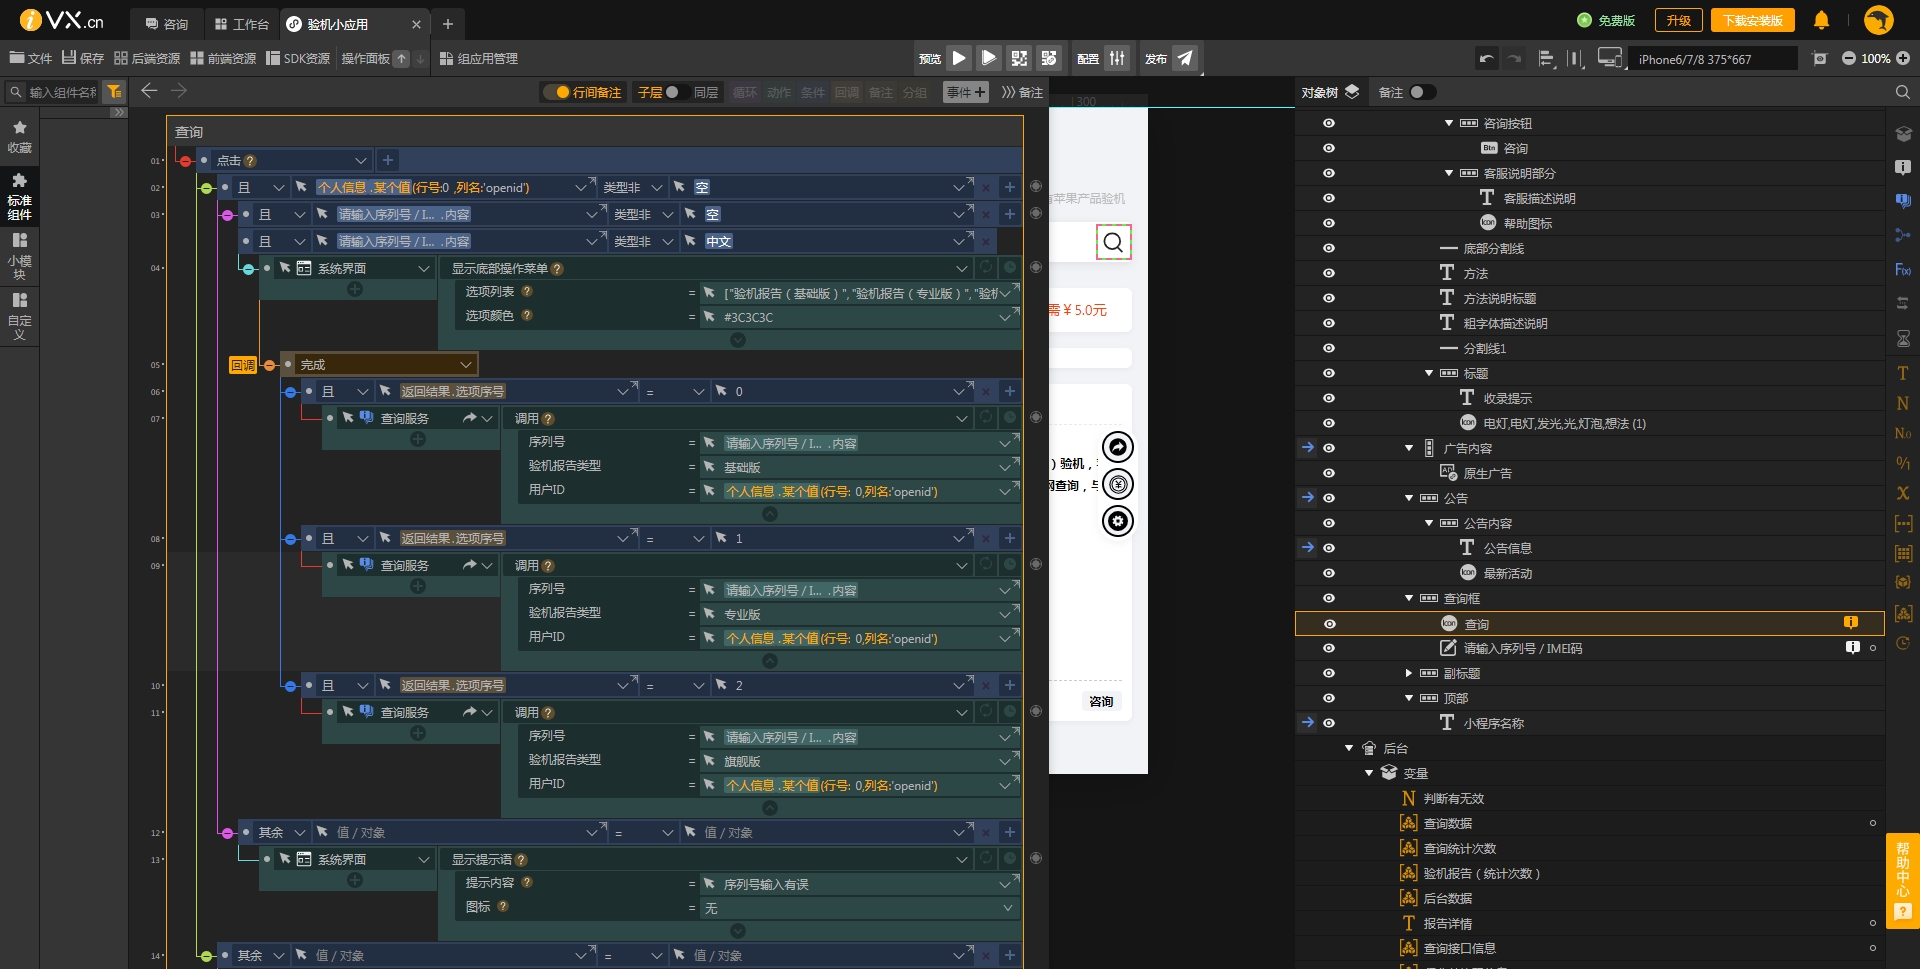Click the 咨询 button in phone preview
The width and height of the screenshot is (1920, 969).
1101,701
